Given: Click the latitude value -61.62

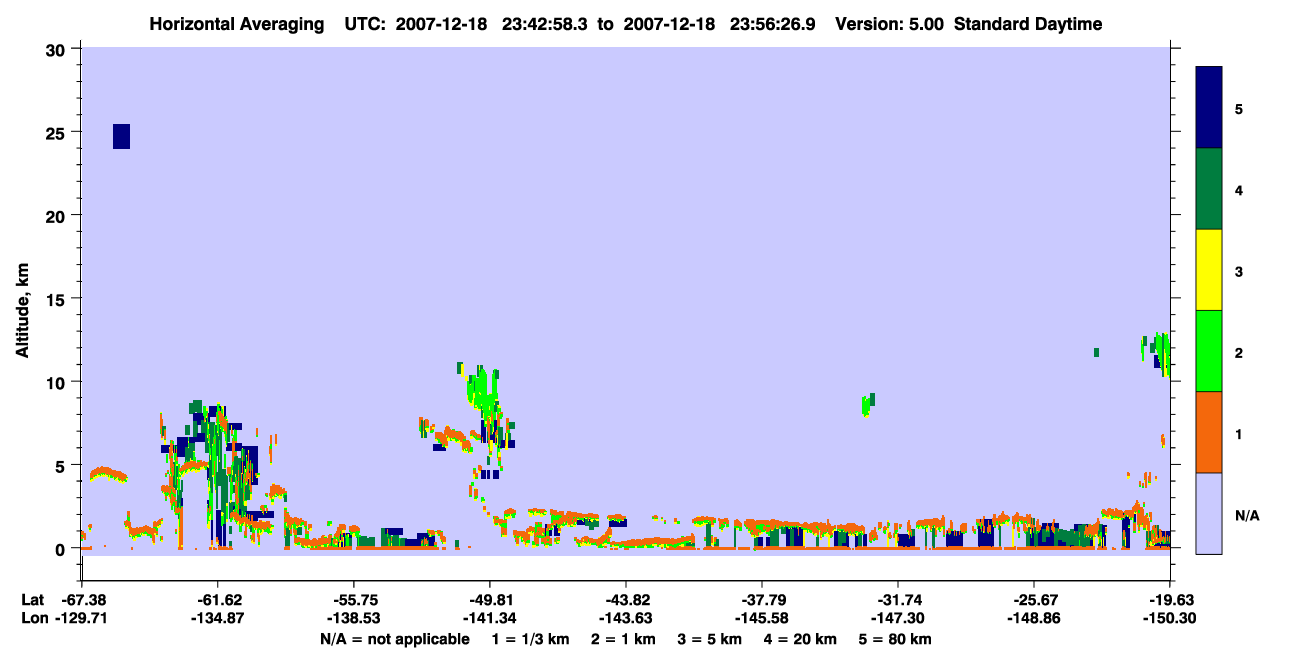Looking at the screenshot, I should click(x=218, y=599).
